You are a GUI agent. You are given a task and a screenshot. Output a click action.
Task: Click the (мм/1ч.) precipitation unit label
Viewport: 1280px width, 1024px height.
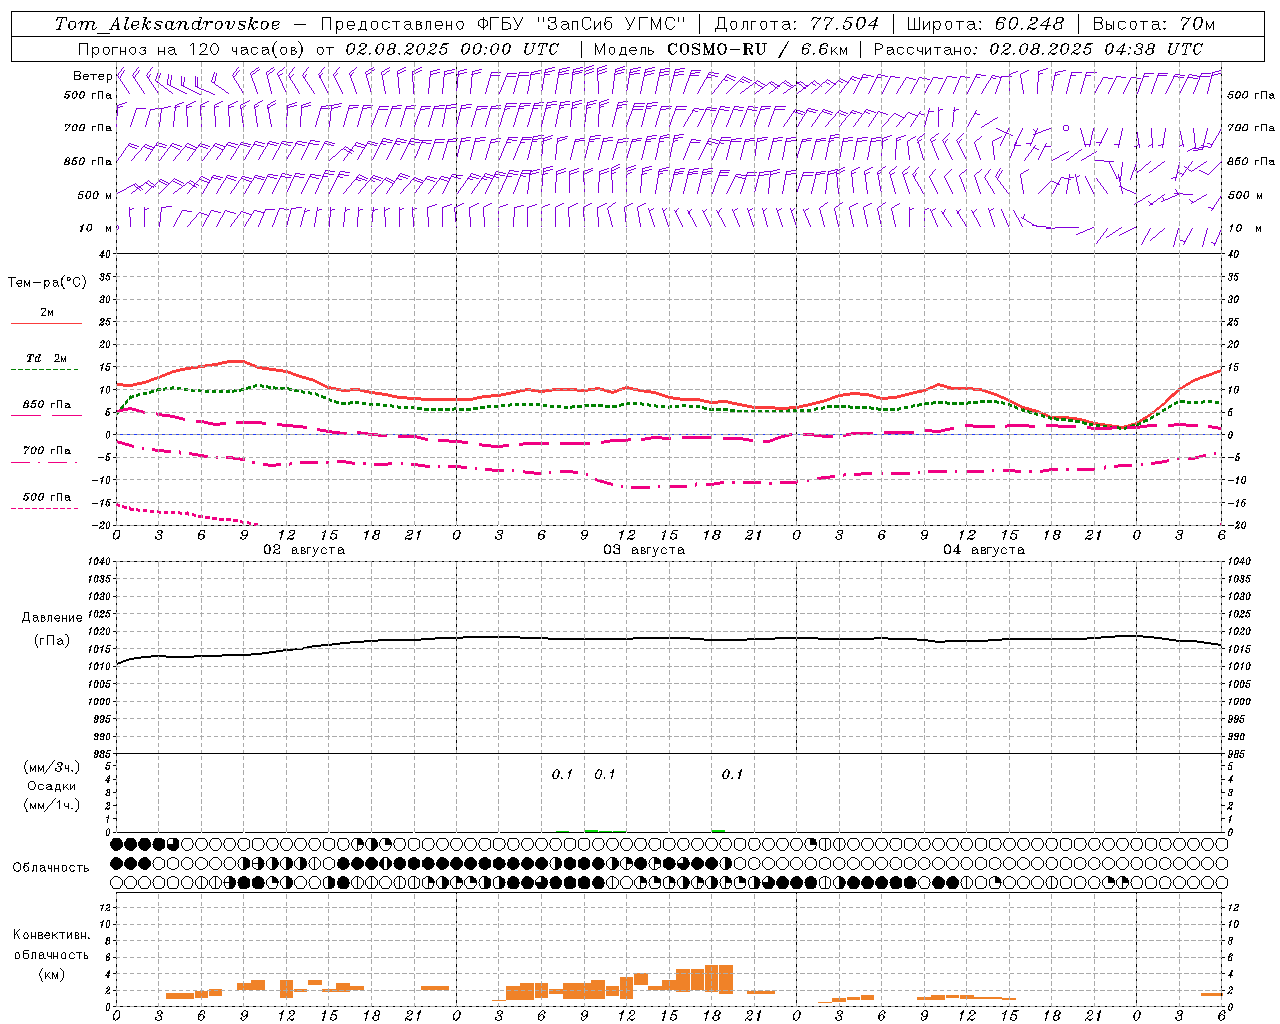point(51,805)
